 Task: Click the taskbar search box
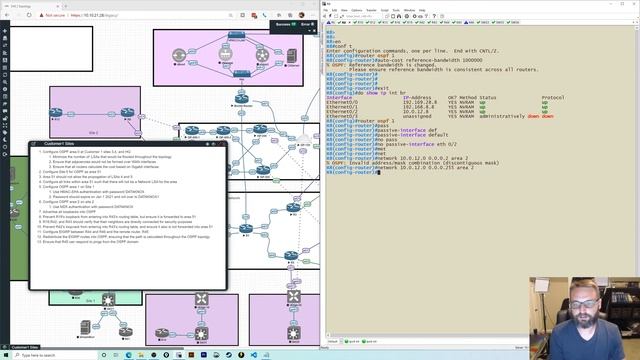[54, 355]
